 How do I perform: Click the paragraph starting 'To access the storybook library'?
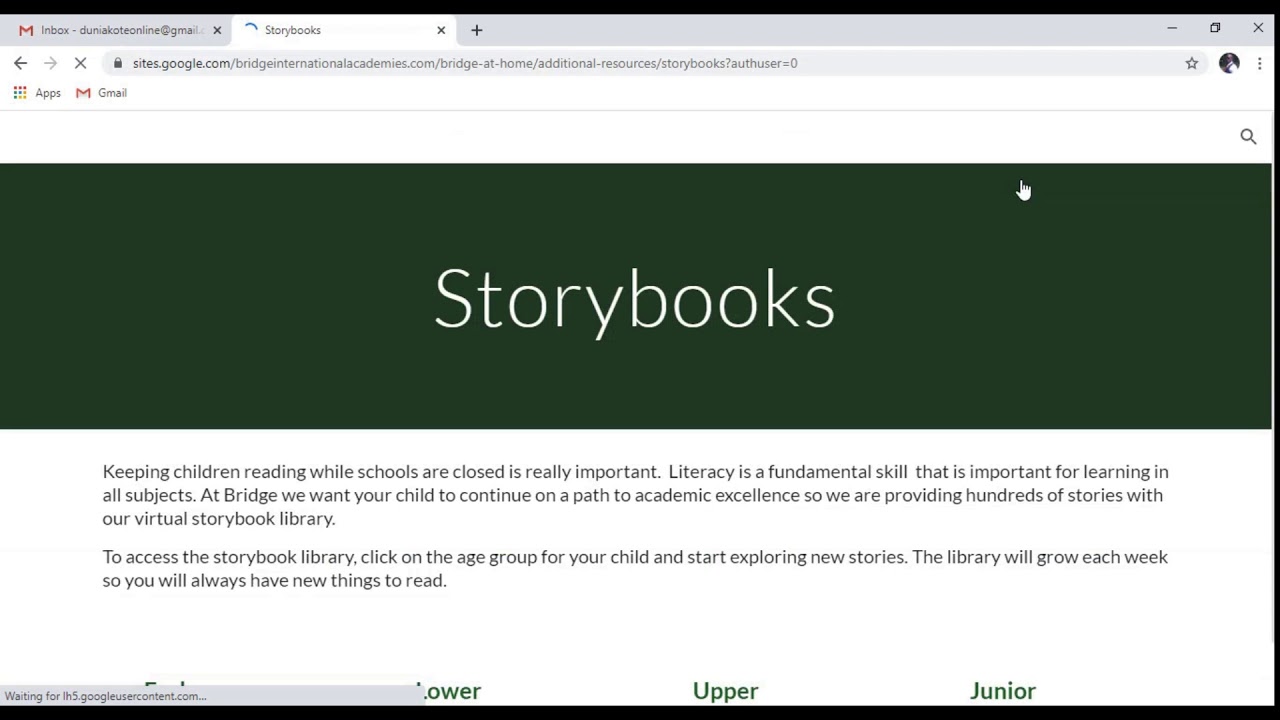(x=635, y=568)
